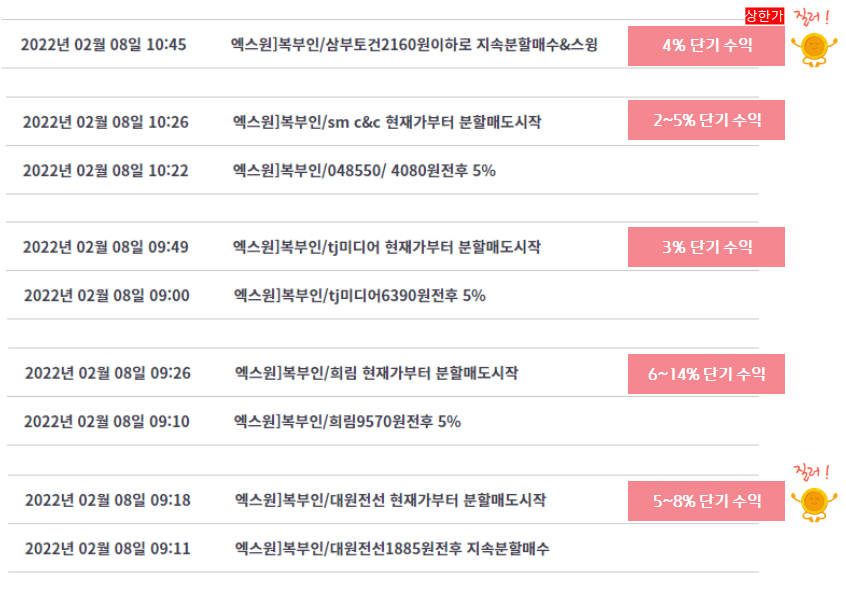Screen dimensions: 846x616
Task: Open the 희림9570원전후 5% entry
Action: (347, 421)
